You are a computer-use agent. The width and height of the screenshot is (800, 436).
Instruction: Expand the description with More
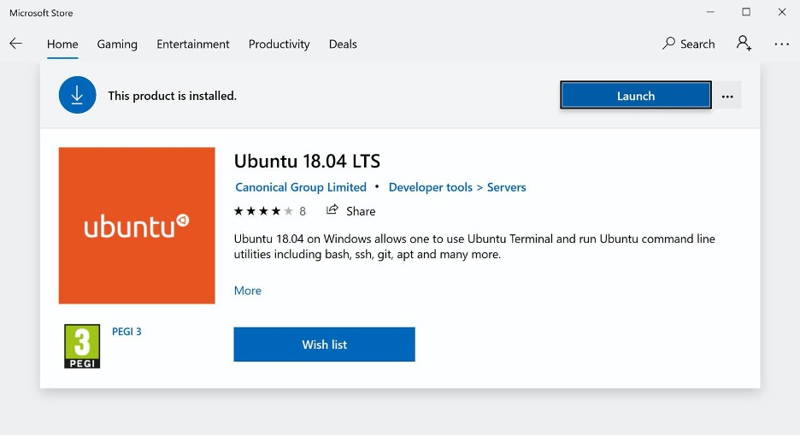click(247, 290)
